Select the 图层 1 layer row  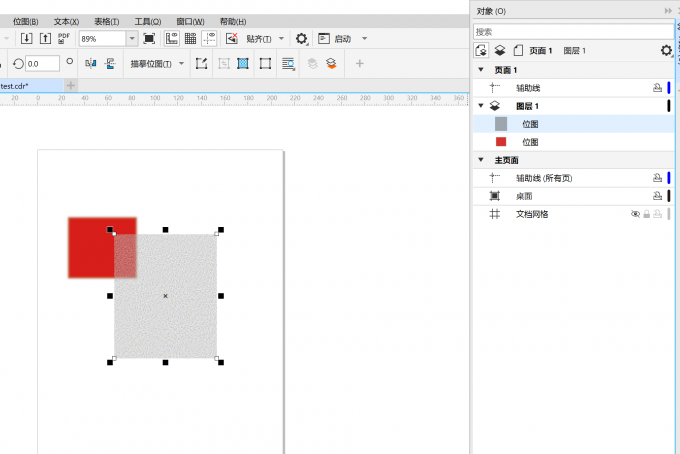[x=573, y=106]
